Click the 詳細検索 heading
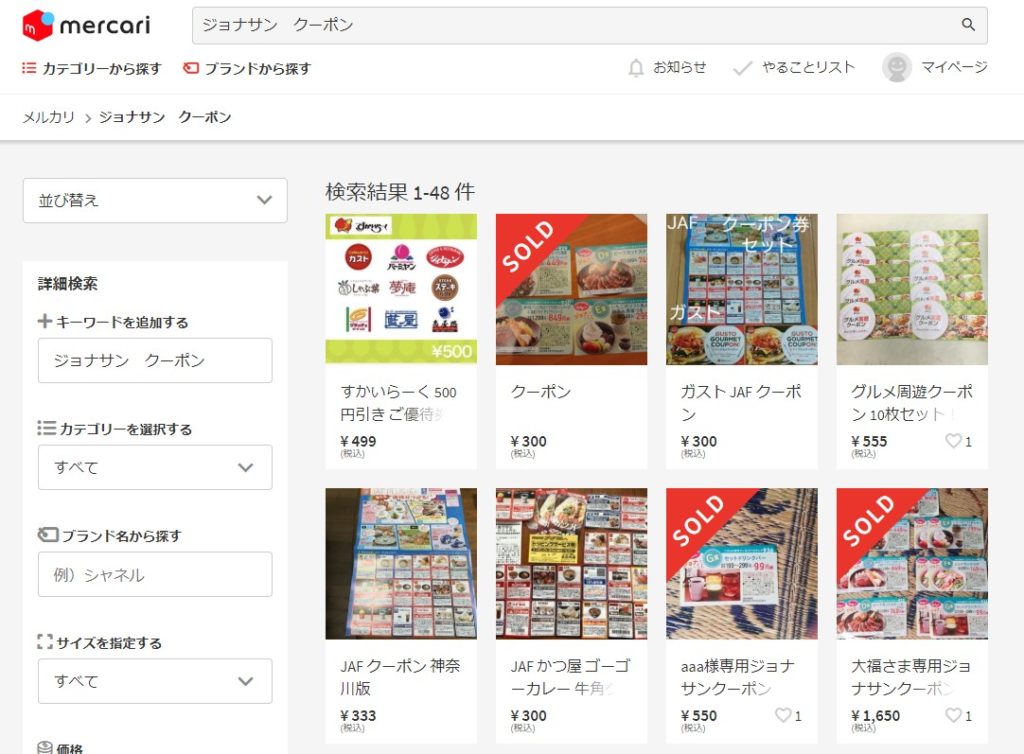The height and width of the screenshot is (754, 1024). click(68, 283)
